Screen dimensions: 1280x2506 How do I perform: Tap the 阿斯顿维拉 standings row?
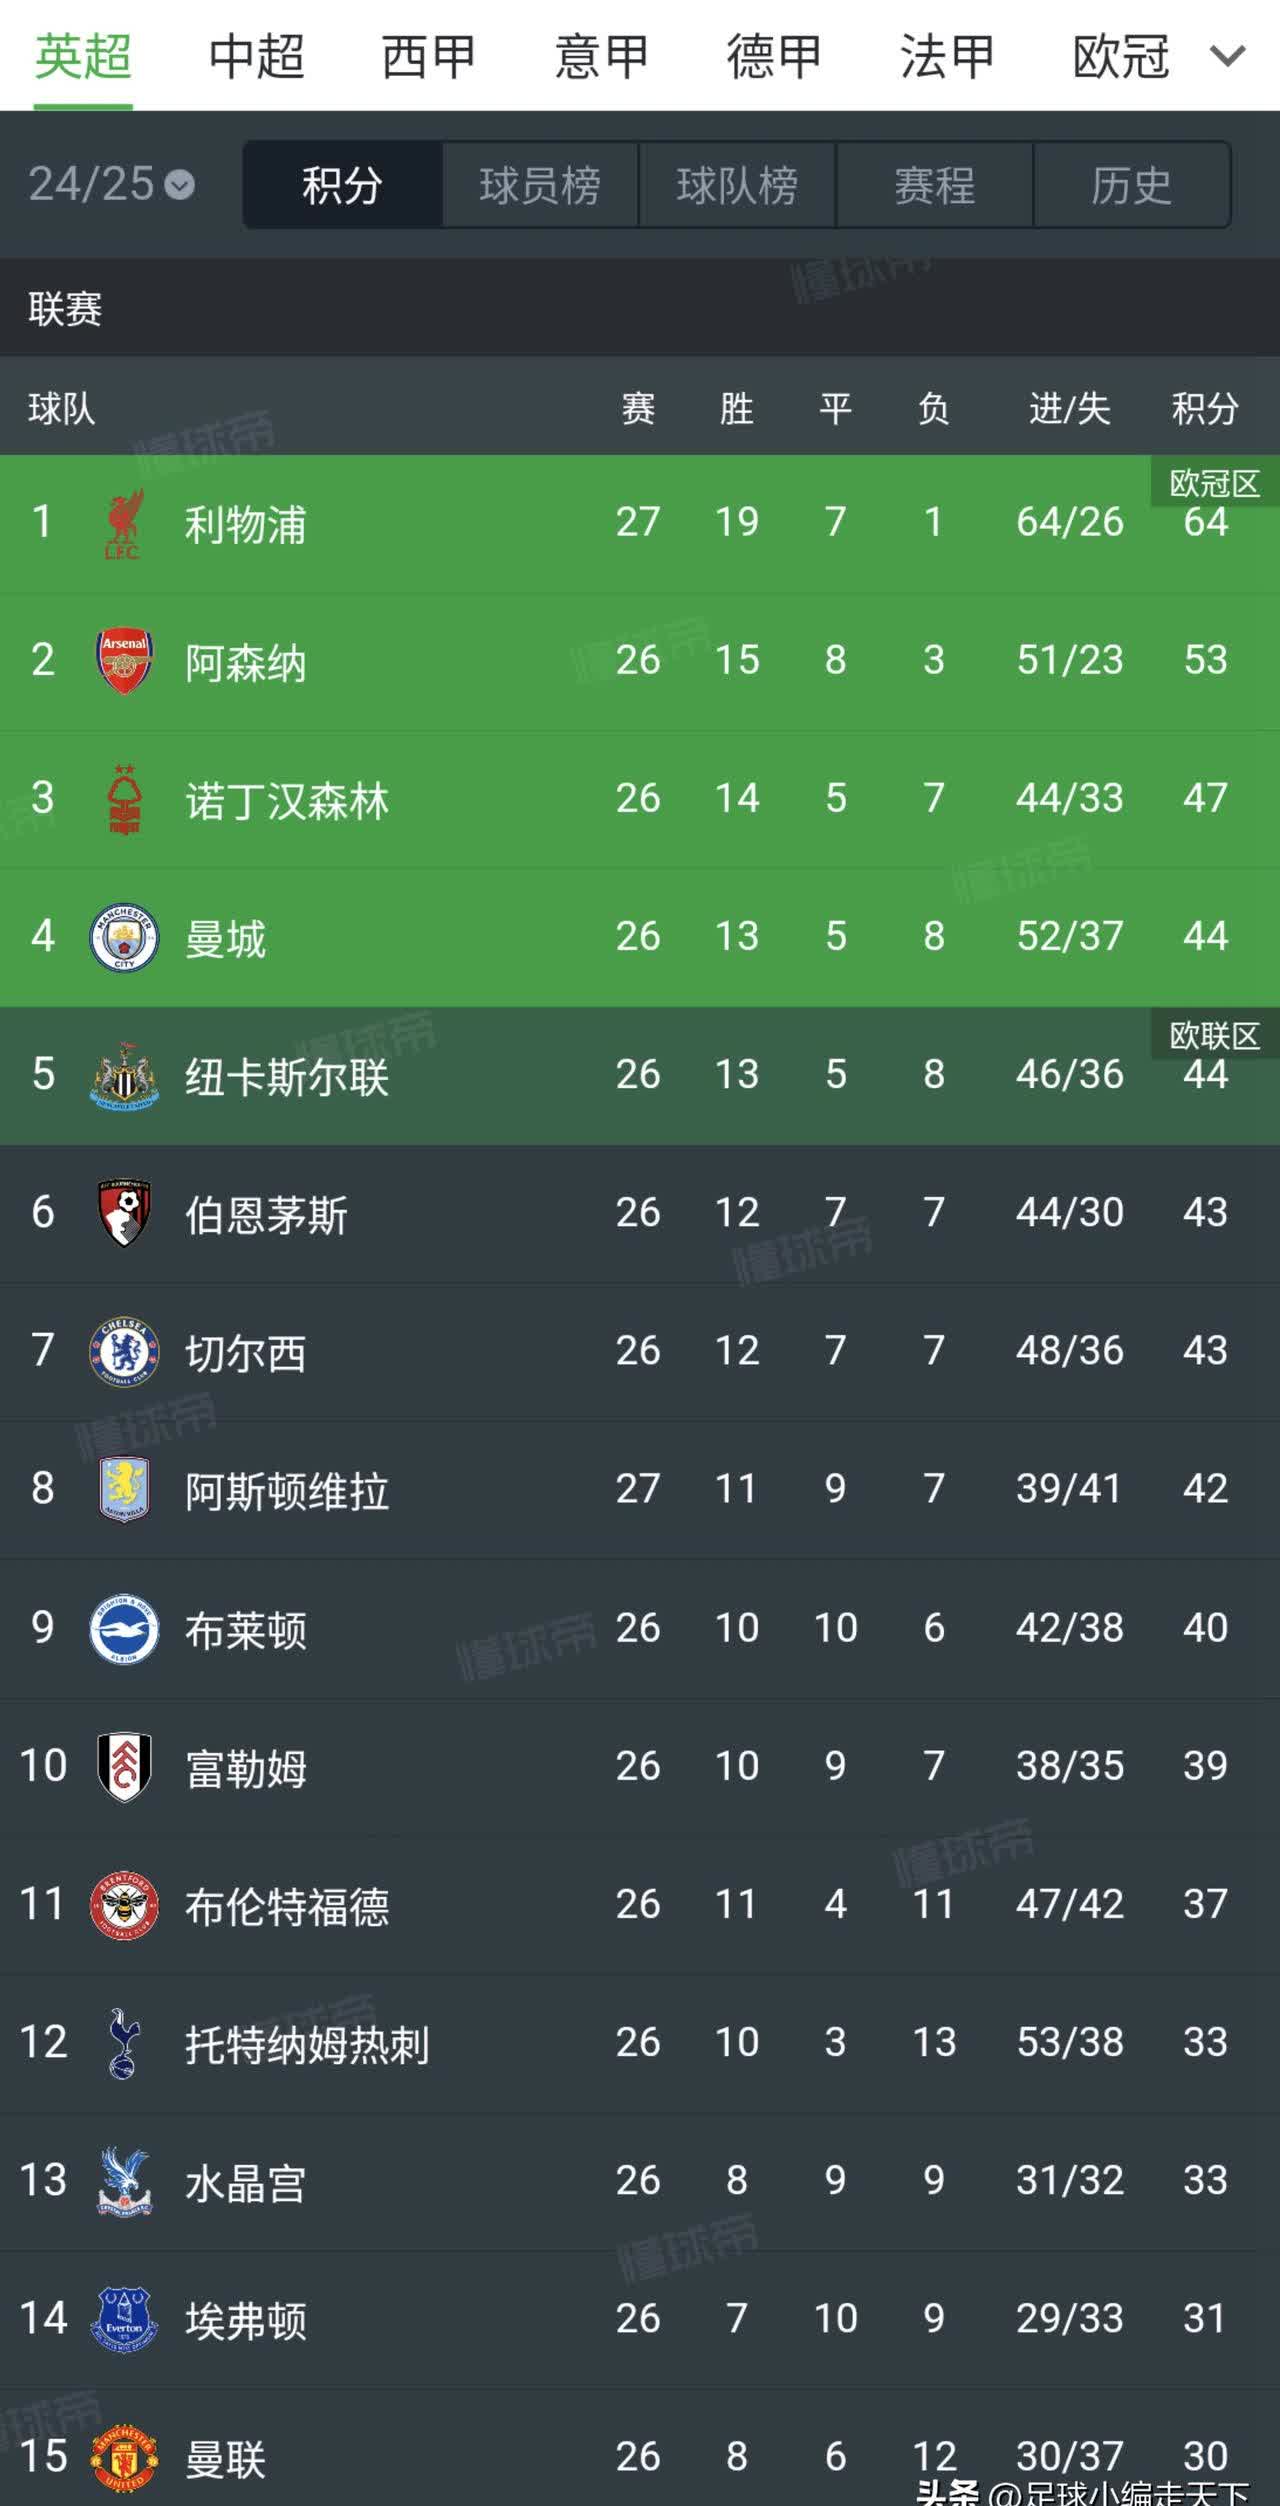[640, 1489]
